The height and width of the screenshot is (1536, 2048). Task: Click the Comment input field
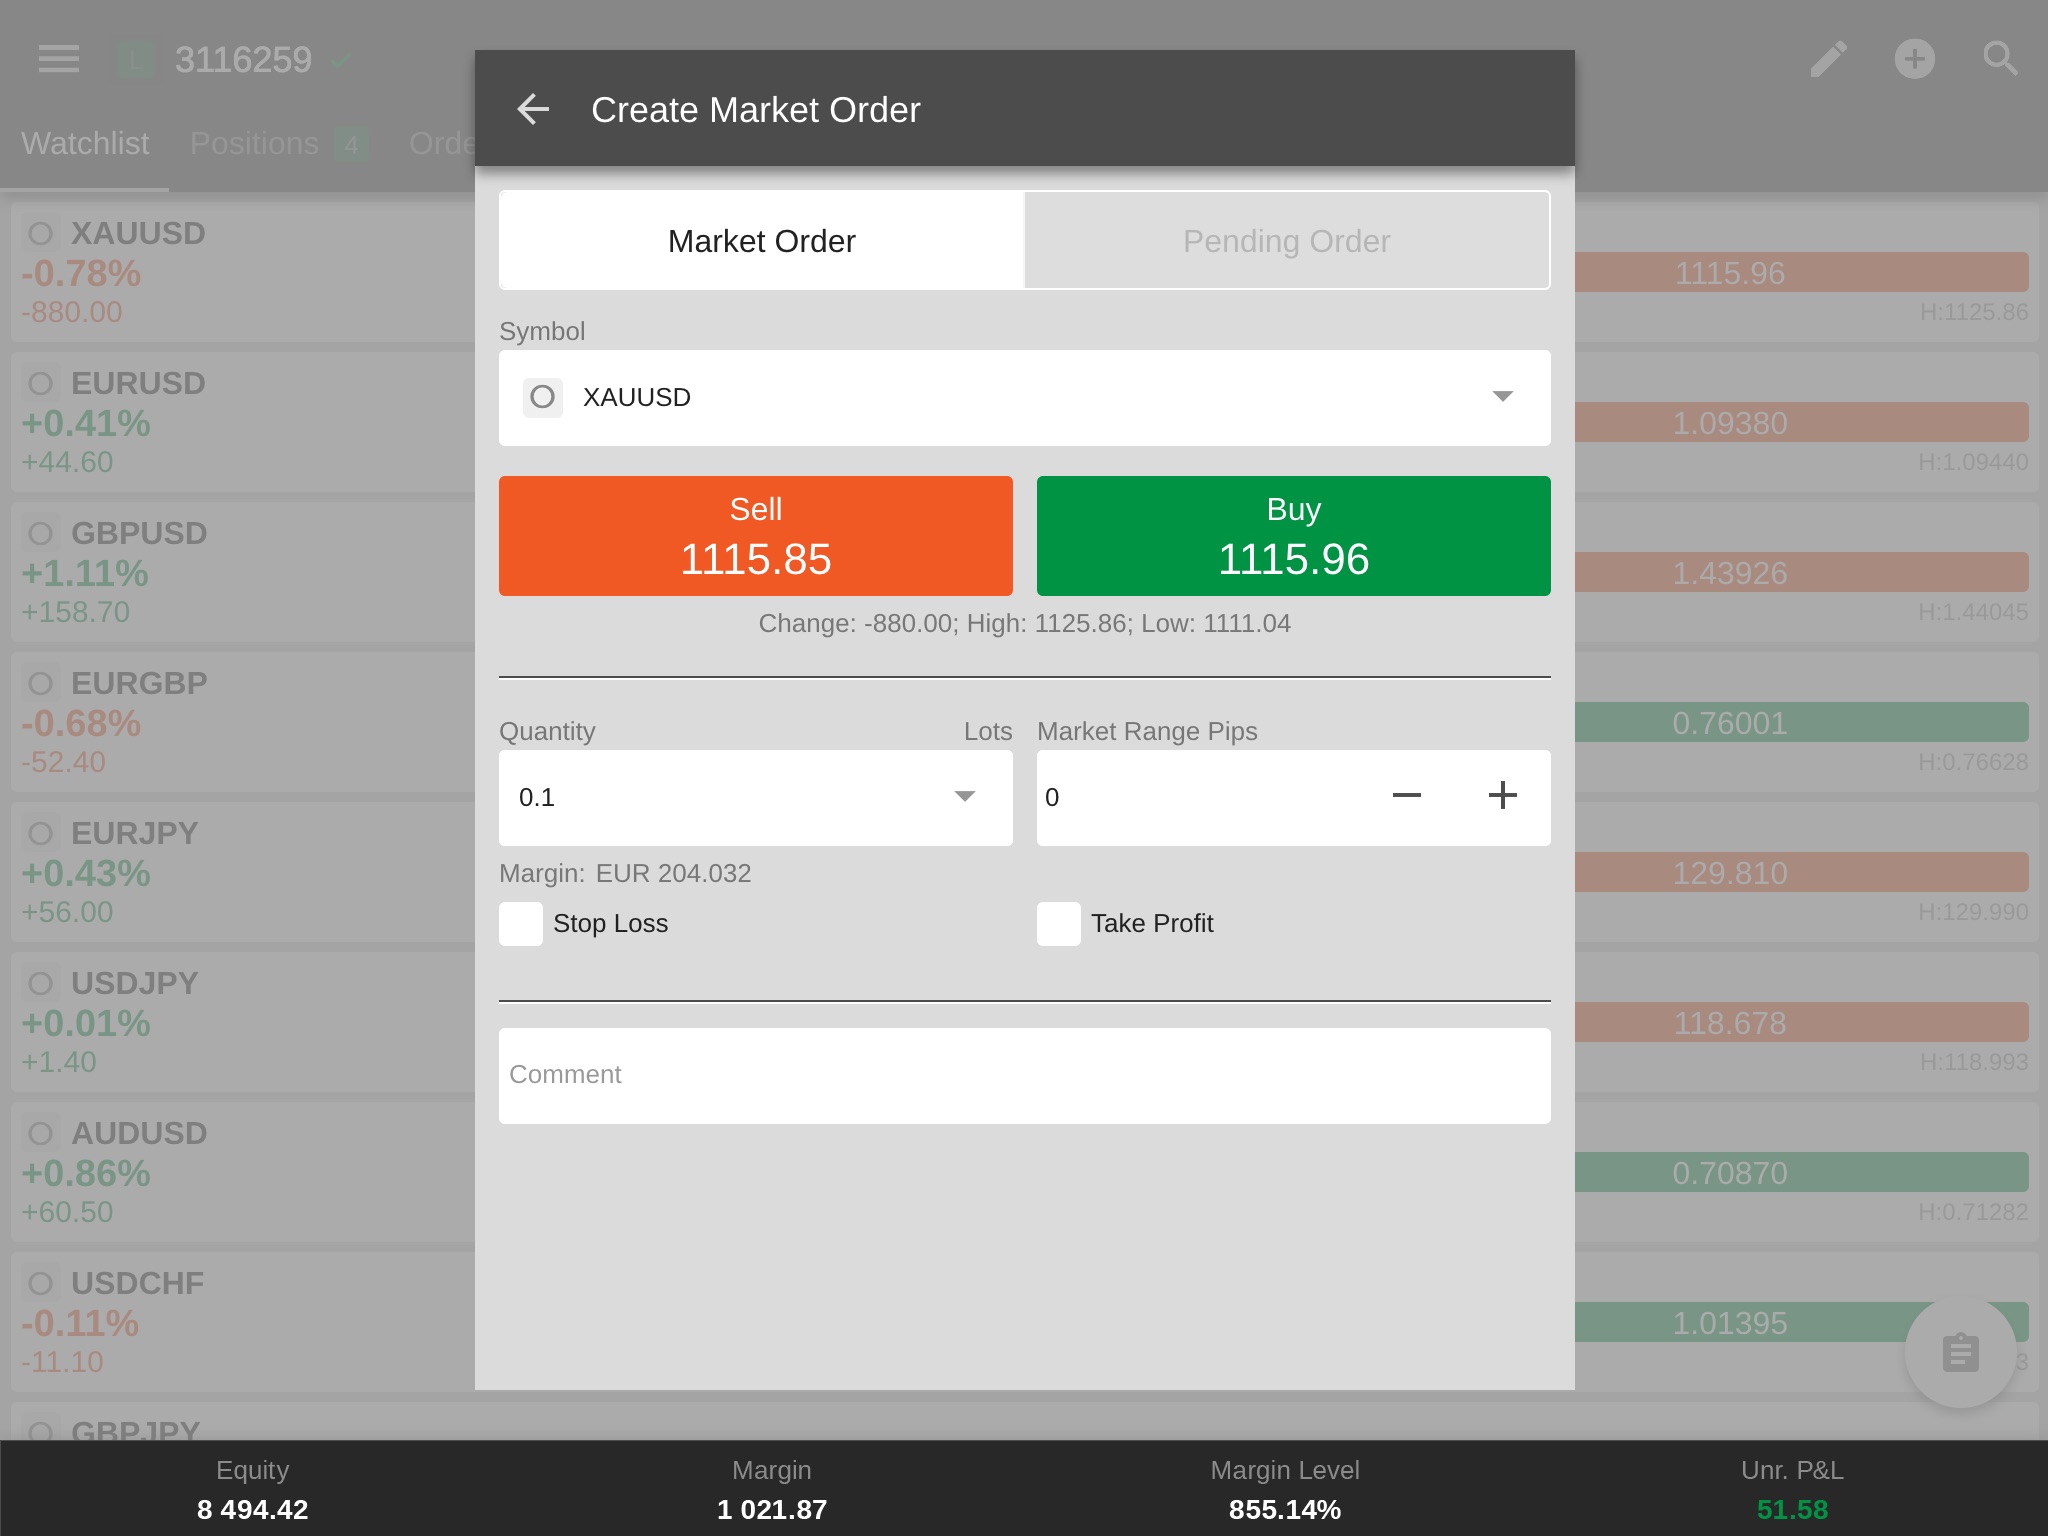[1024, 1075]
